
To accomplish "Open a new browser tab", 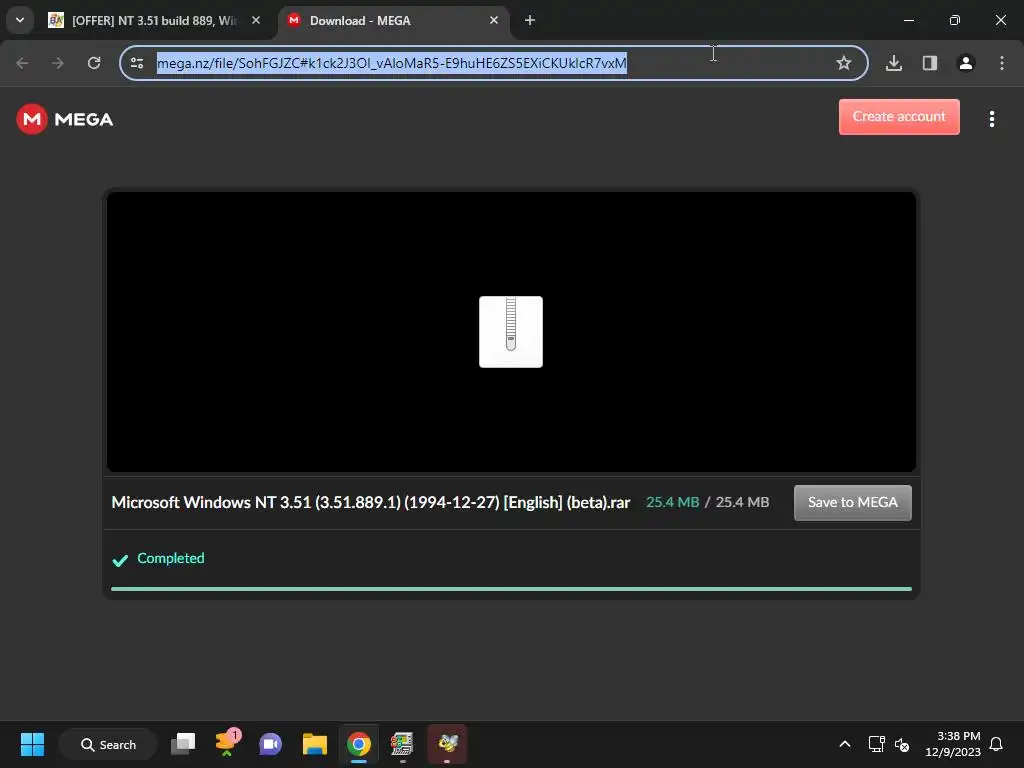I will (530, 20).
